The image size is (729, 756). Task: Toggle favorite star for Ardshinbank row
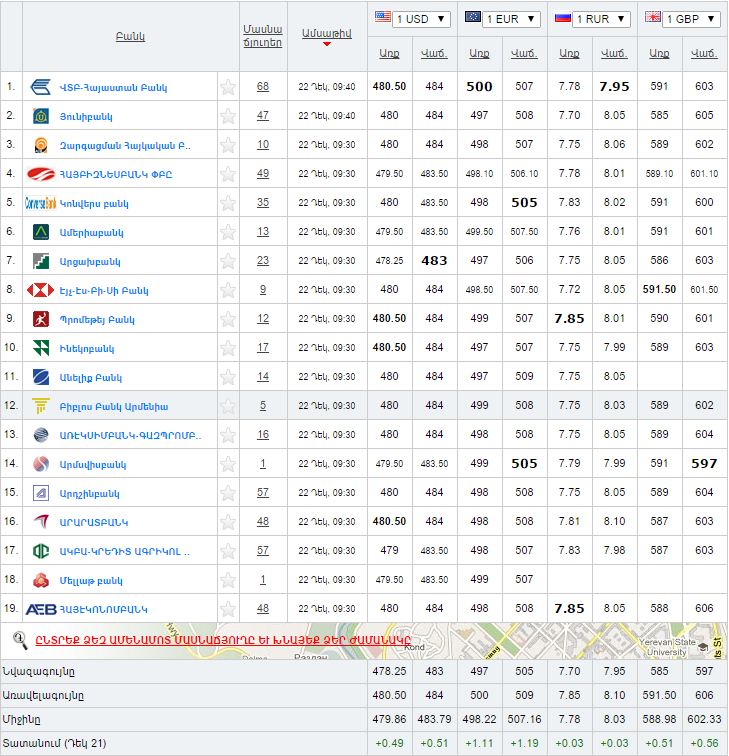[x=228, y=493]
